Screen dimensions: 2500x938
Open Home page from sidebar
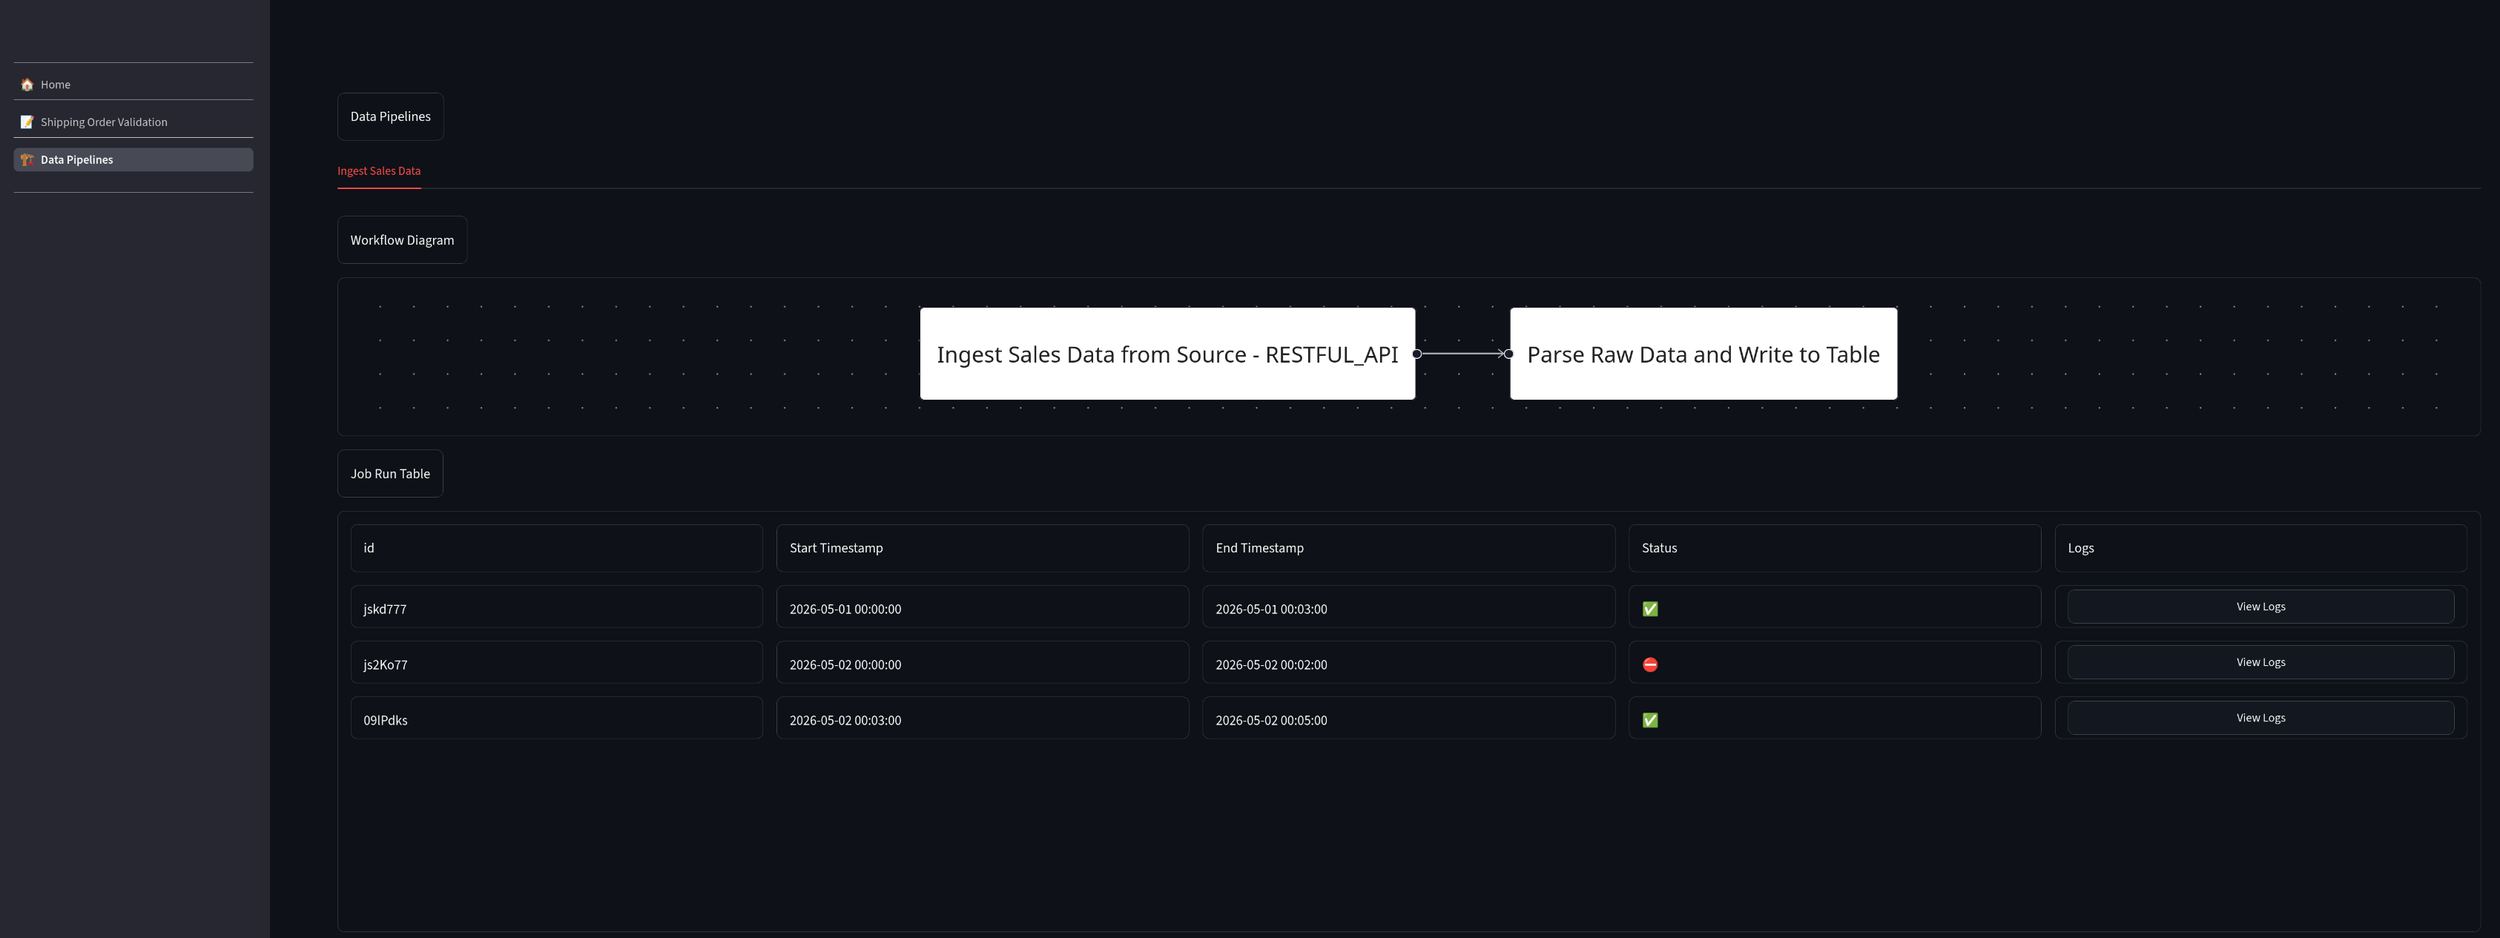point(133,85)
